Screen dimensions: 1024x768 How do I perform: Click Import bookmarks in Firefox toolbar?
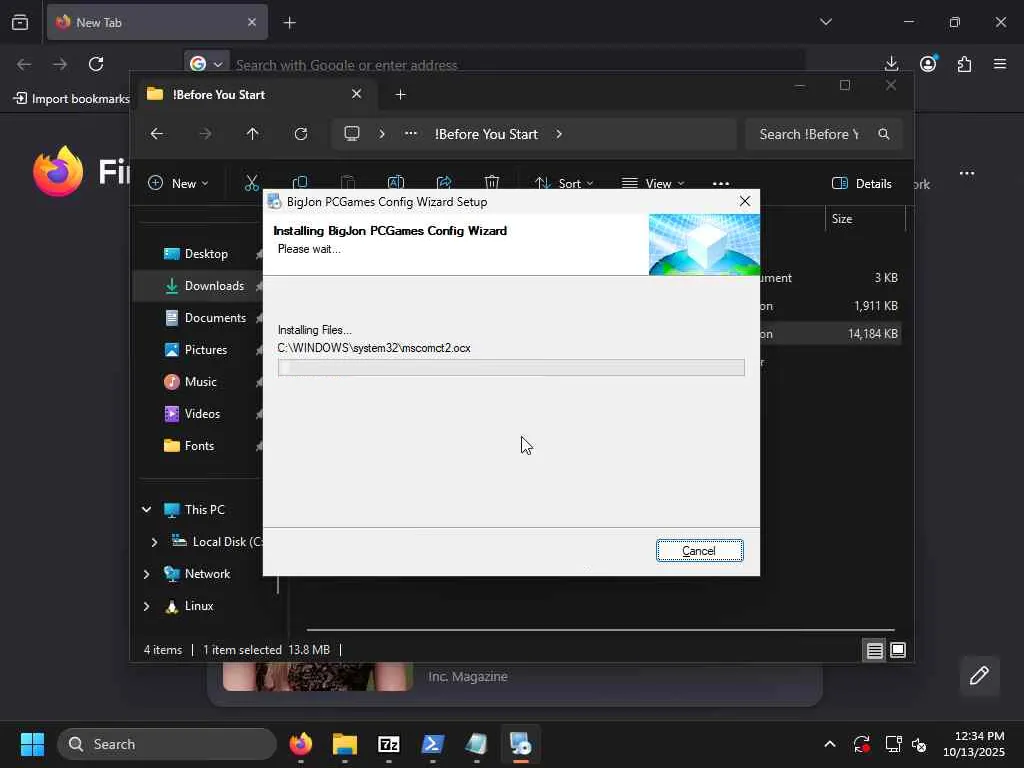point(72,99)
